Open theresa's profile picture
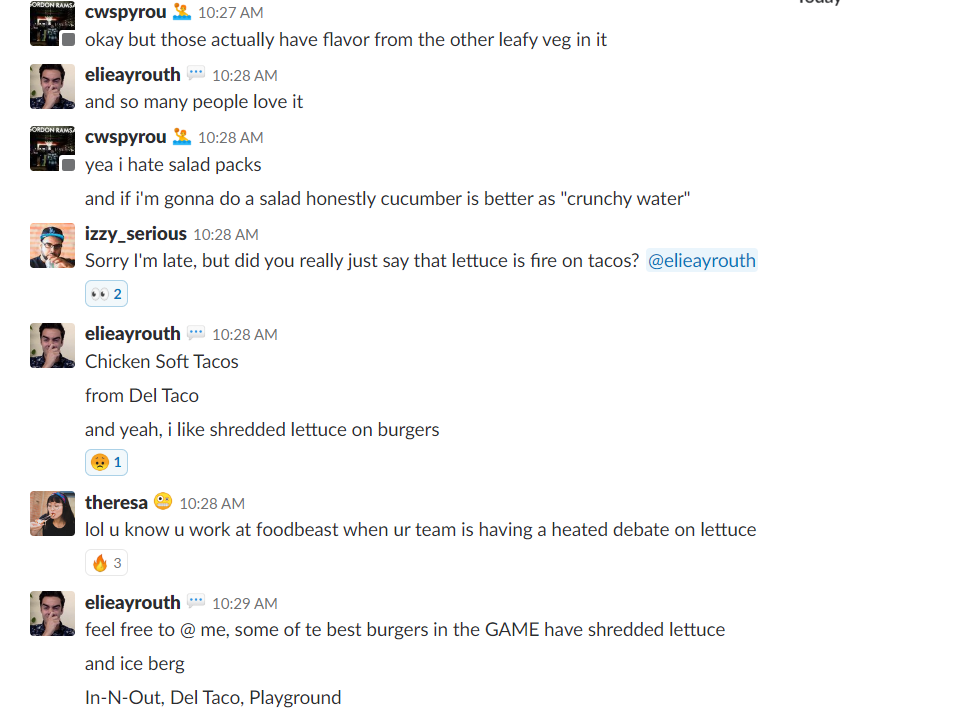 click(x=52, y=513)
